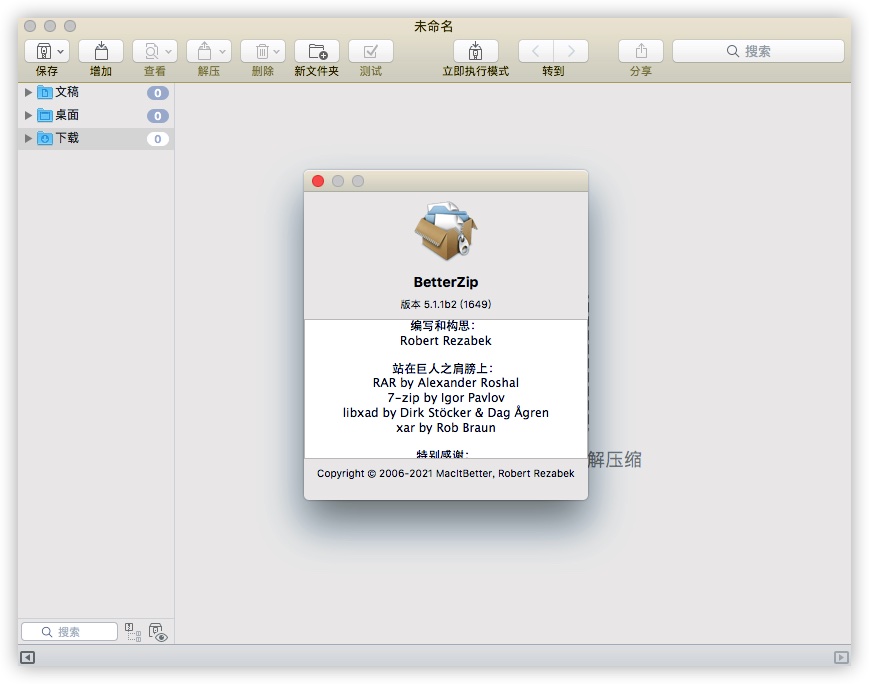Go back with the 转到 left arrow

coord(536,51)
